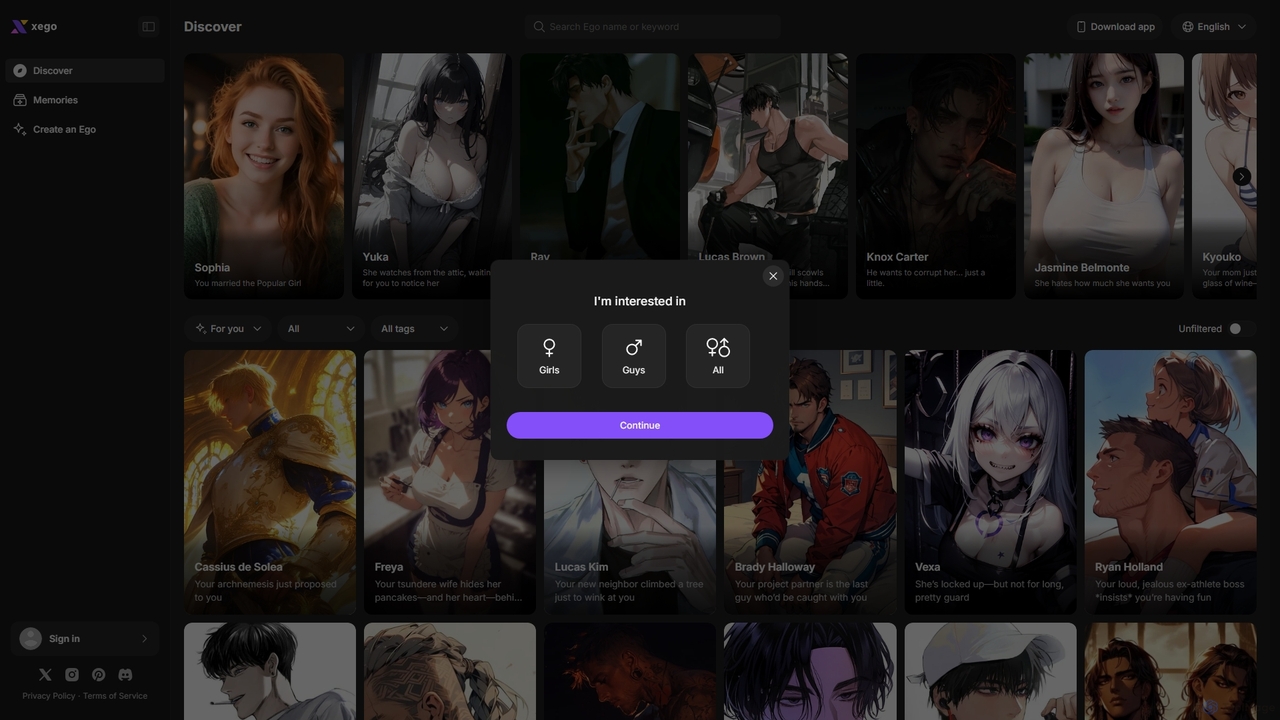Open the Sophia character card
The width and height of the screenshot is (1280, 720).
point(264,176)
